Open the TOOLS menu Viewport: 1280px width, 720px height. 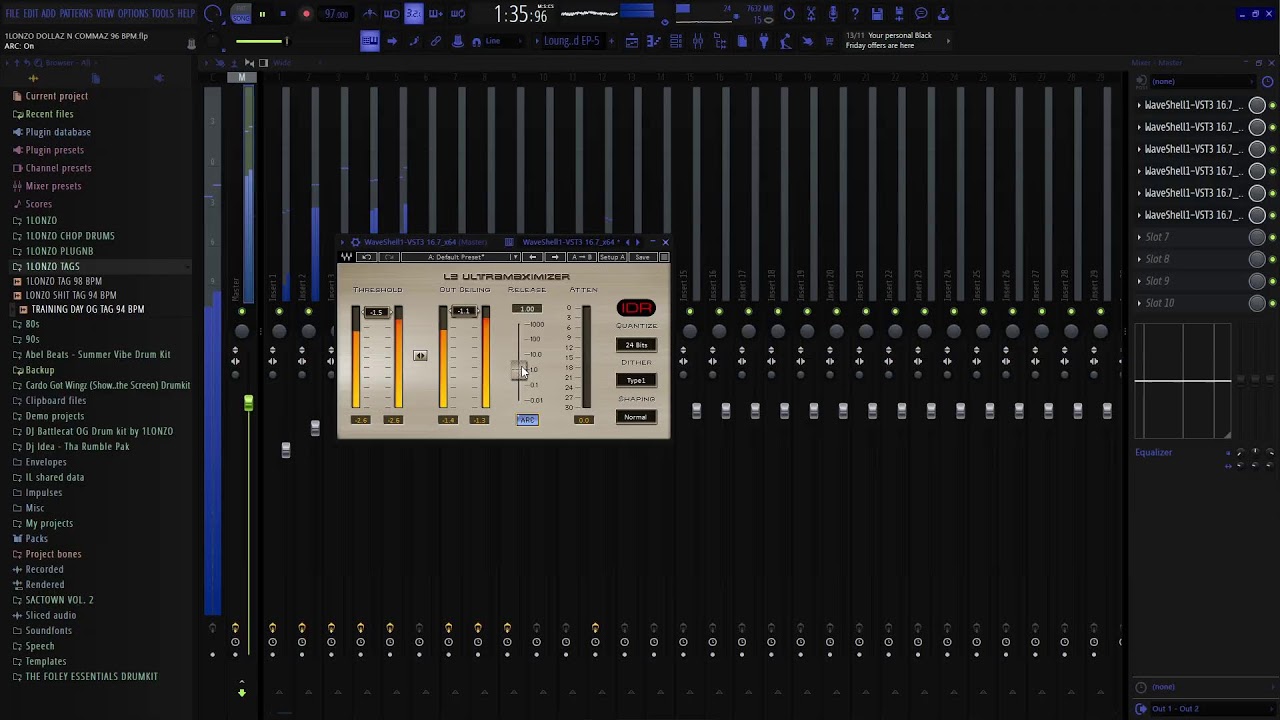(163, 14)
